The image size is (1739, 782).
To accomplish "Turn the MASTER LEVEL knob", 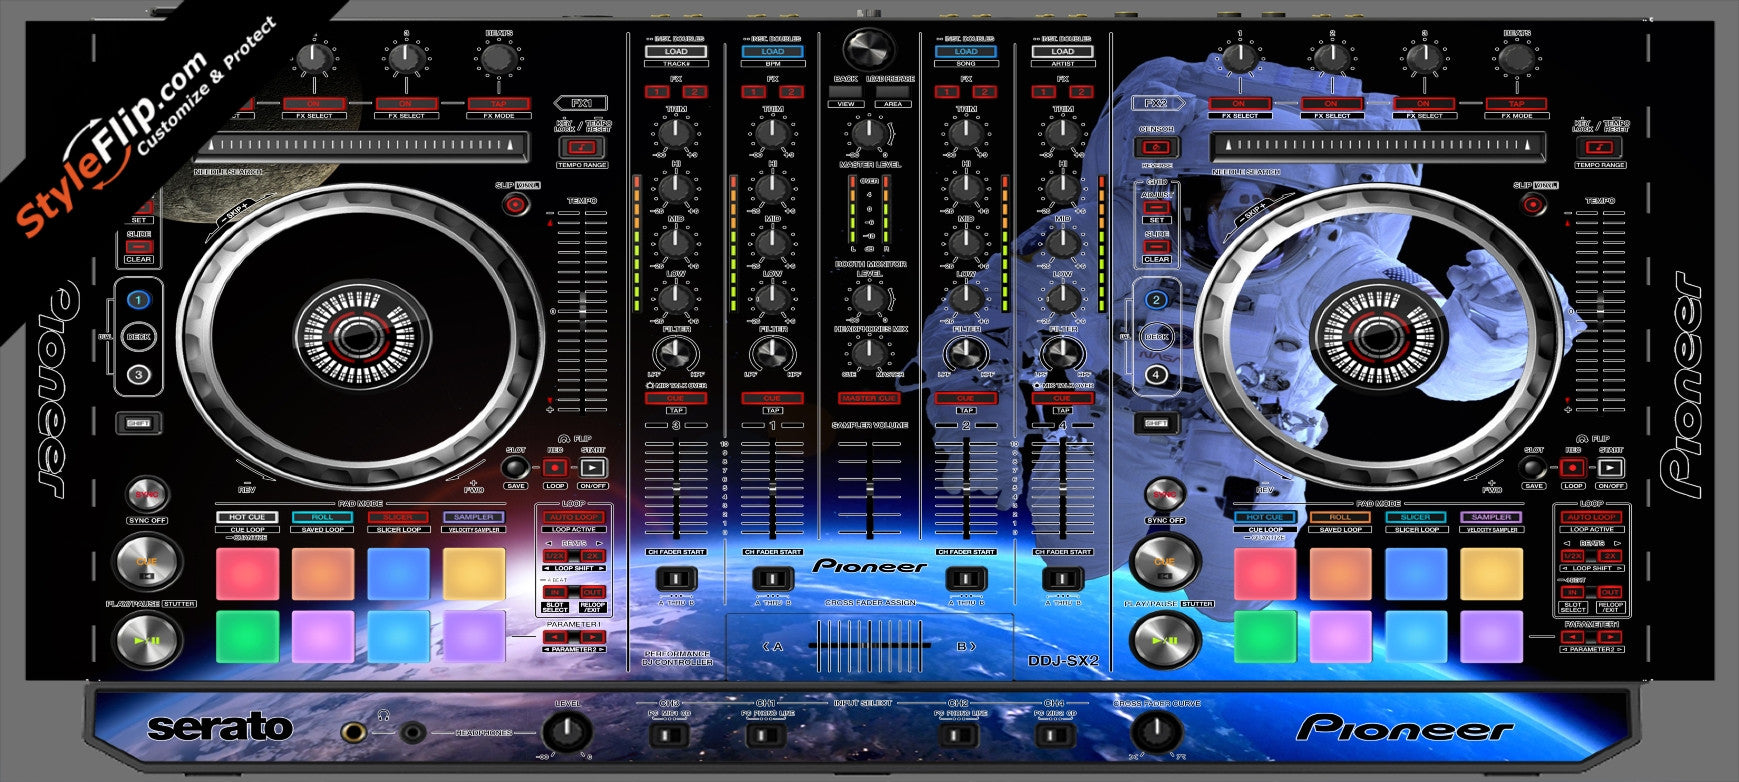I will point(868,132).
